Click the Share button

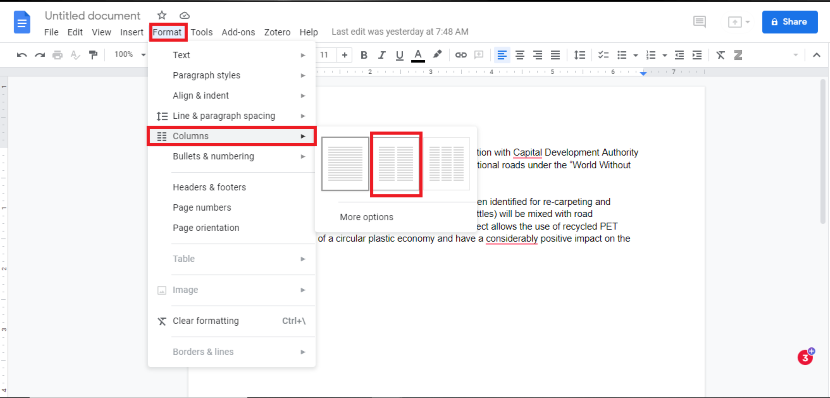pyautogui.click(x=790, y=22)
